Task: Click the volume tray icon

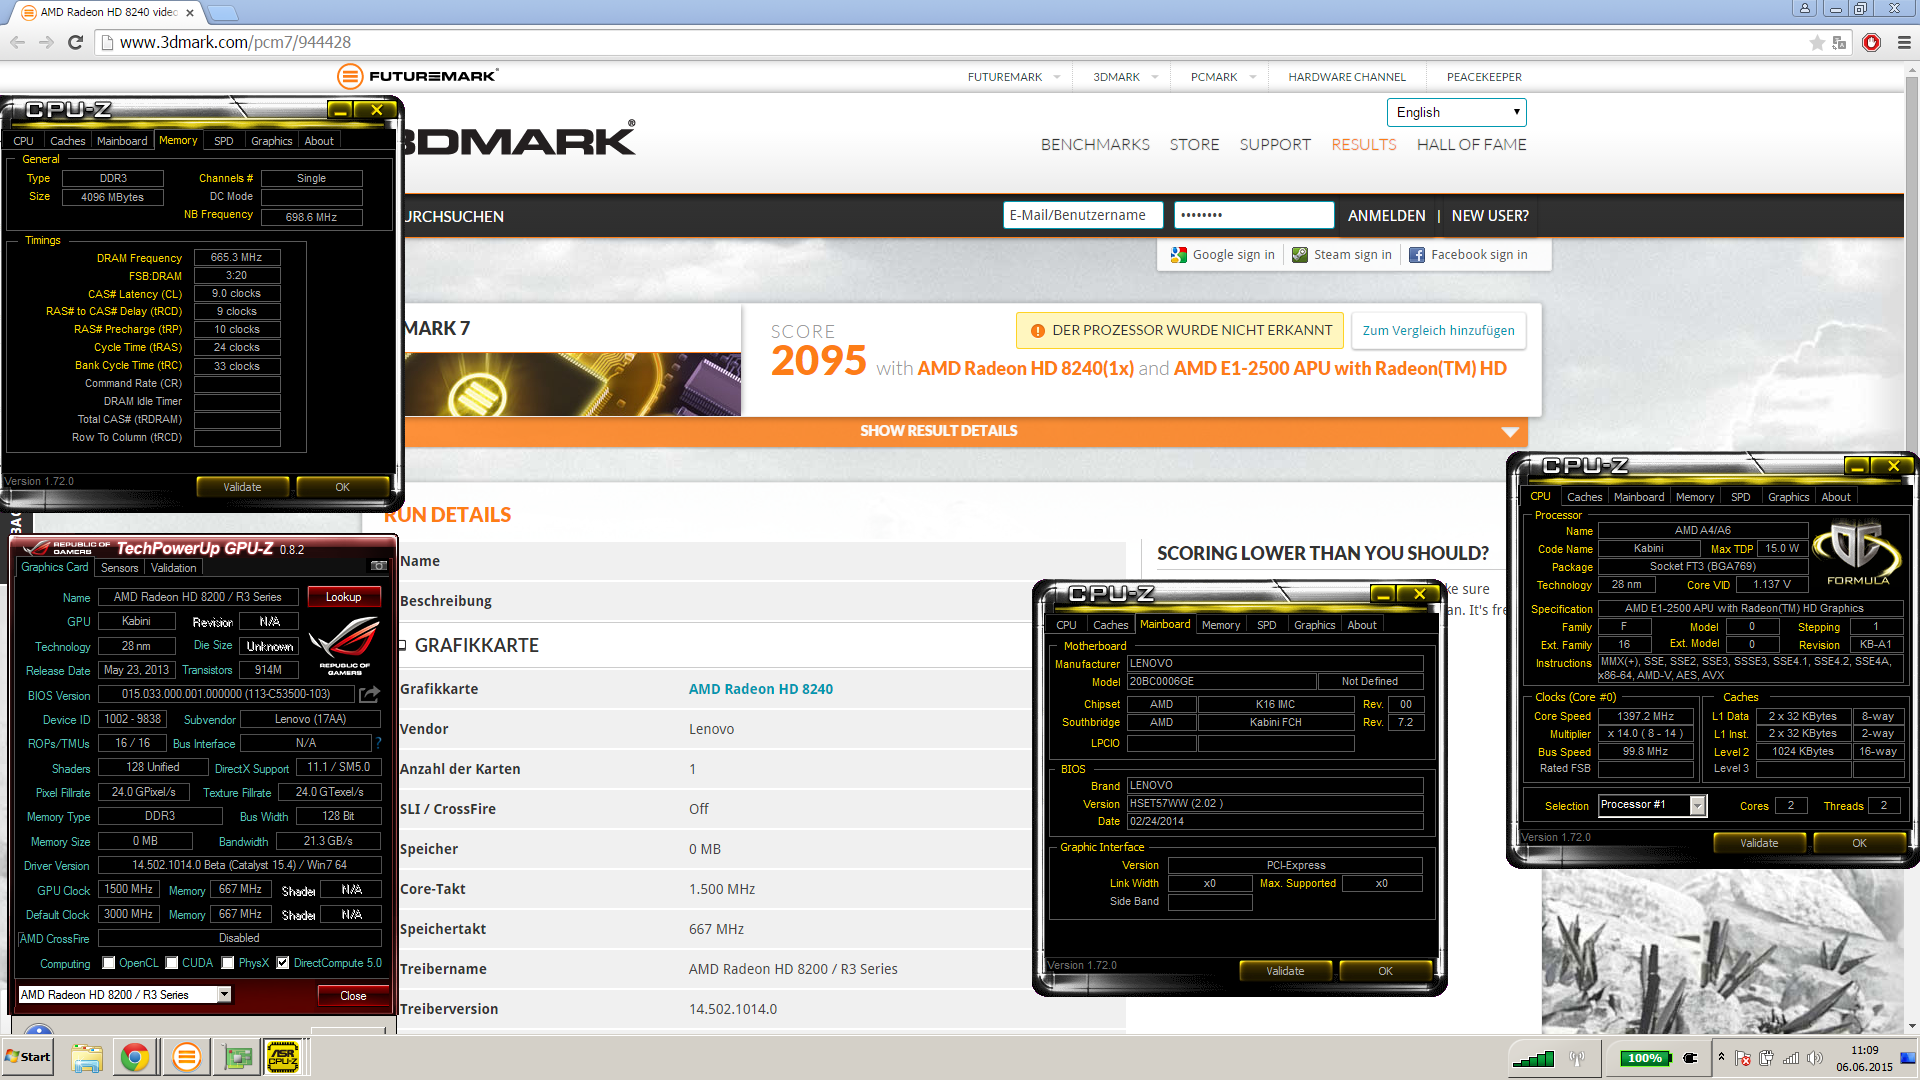Action: 1814,1058
